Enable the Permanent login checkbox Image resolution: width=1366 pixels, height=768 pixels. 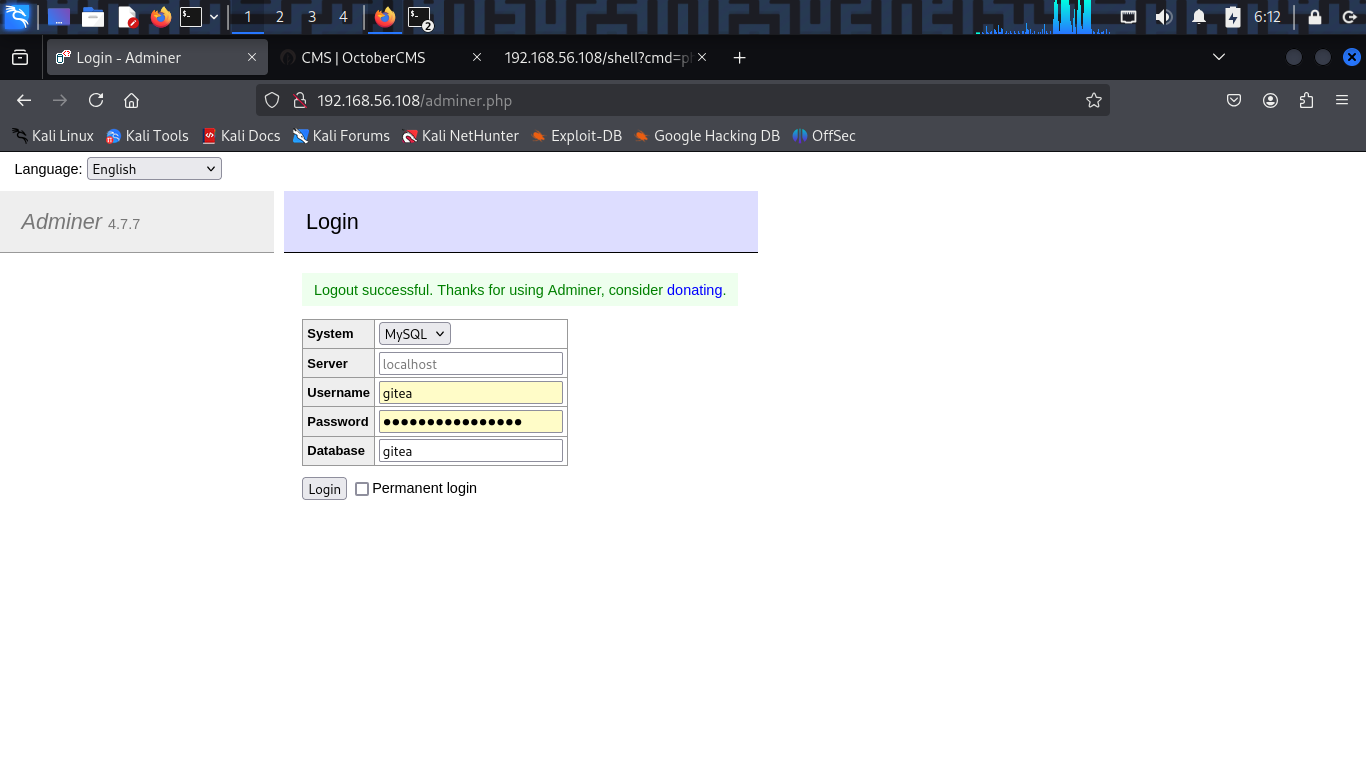point(362,489)
